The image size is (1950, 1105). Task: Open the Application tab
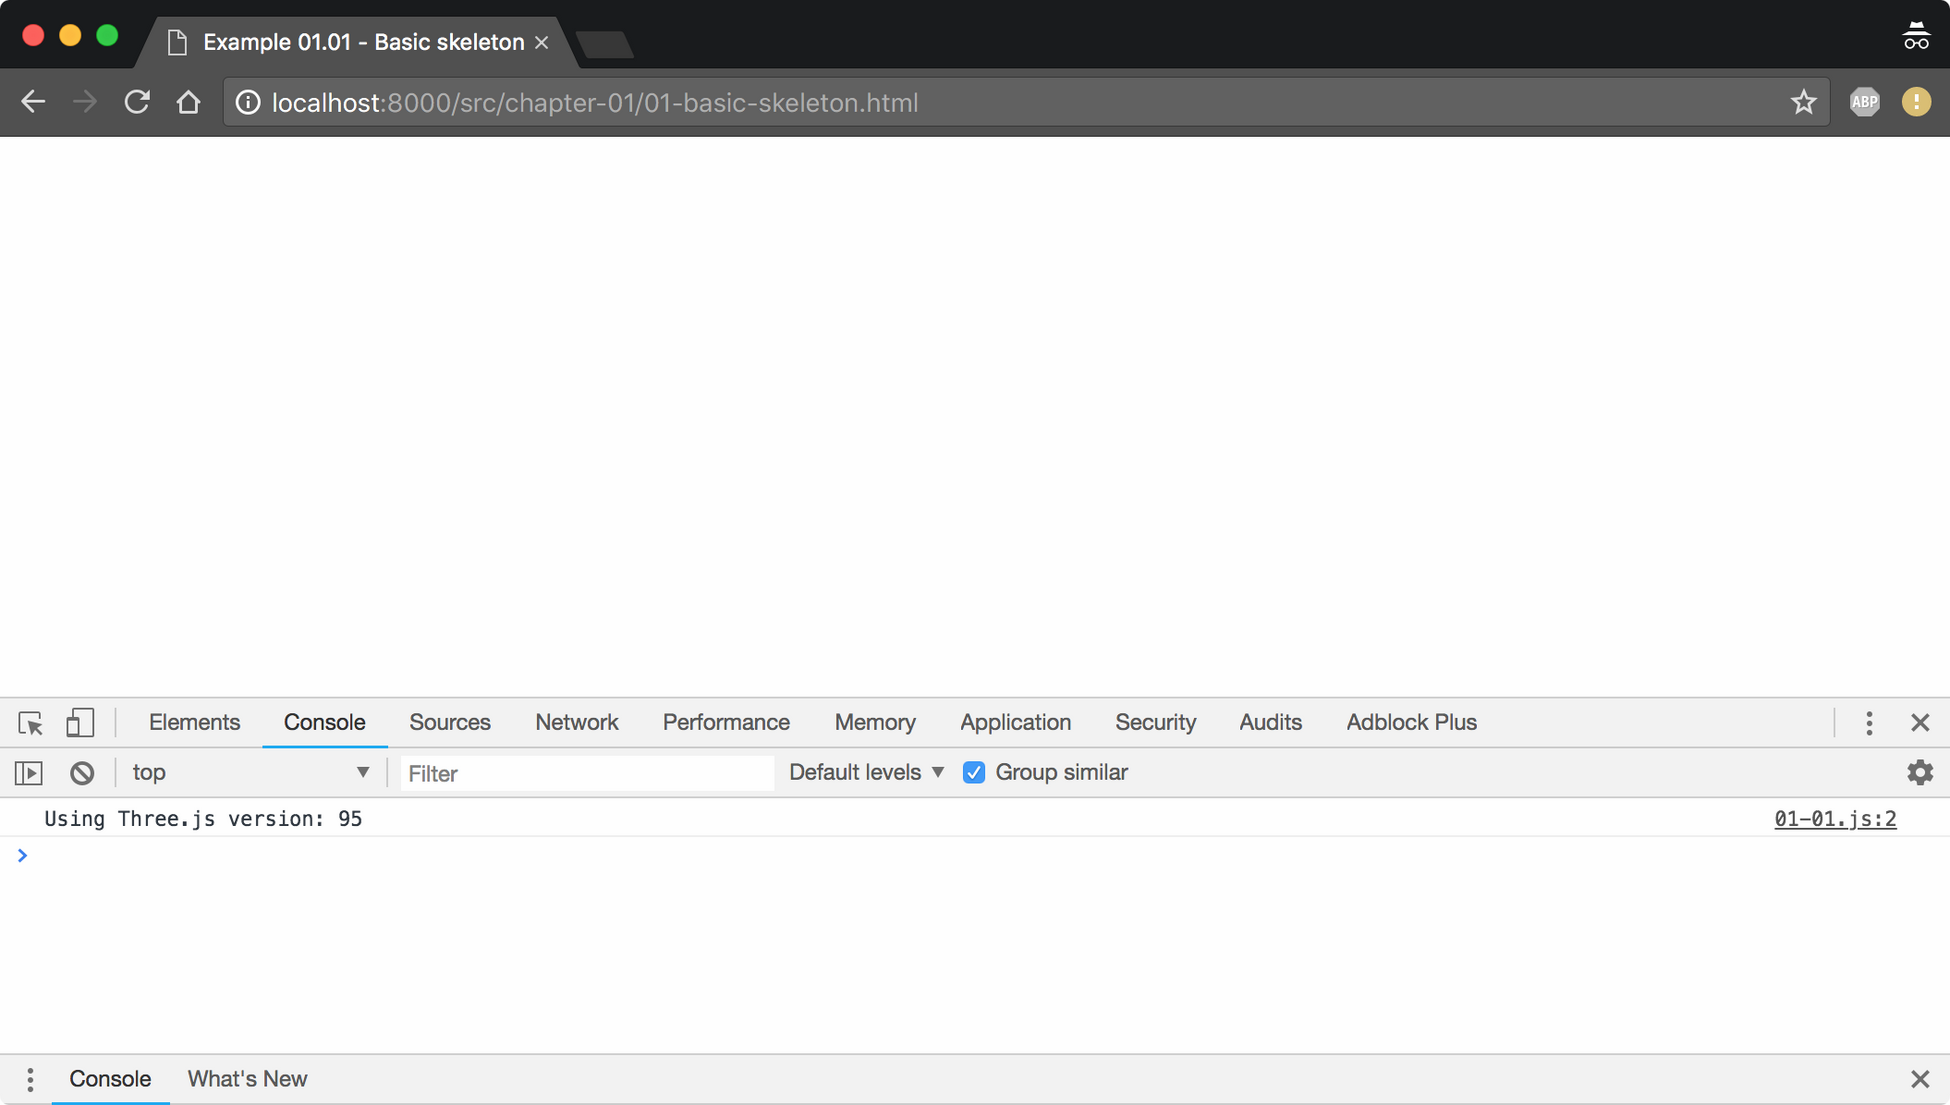click(1015, 723)
